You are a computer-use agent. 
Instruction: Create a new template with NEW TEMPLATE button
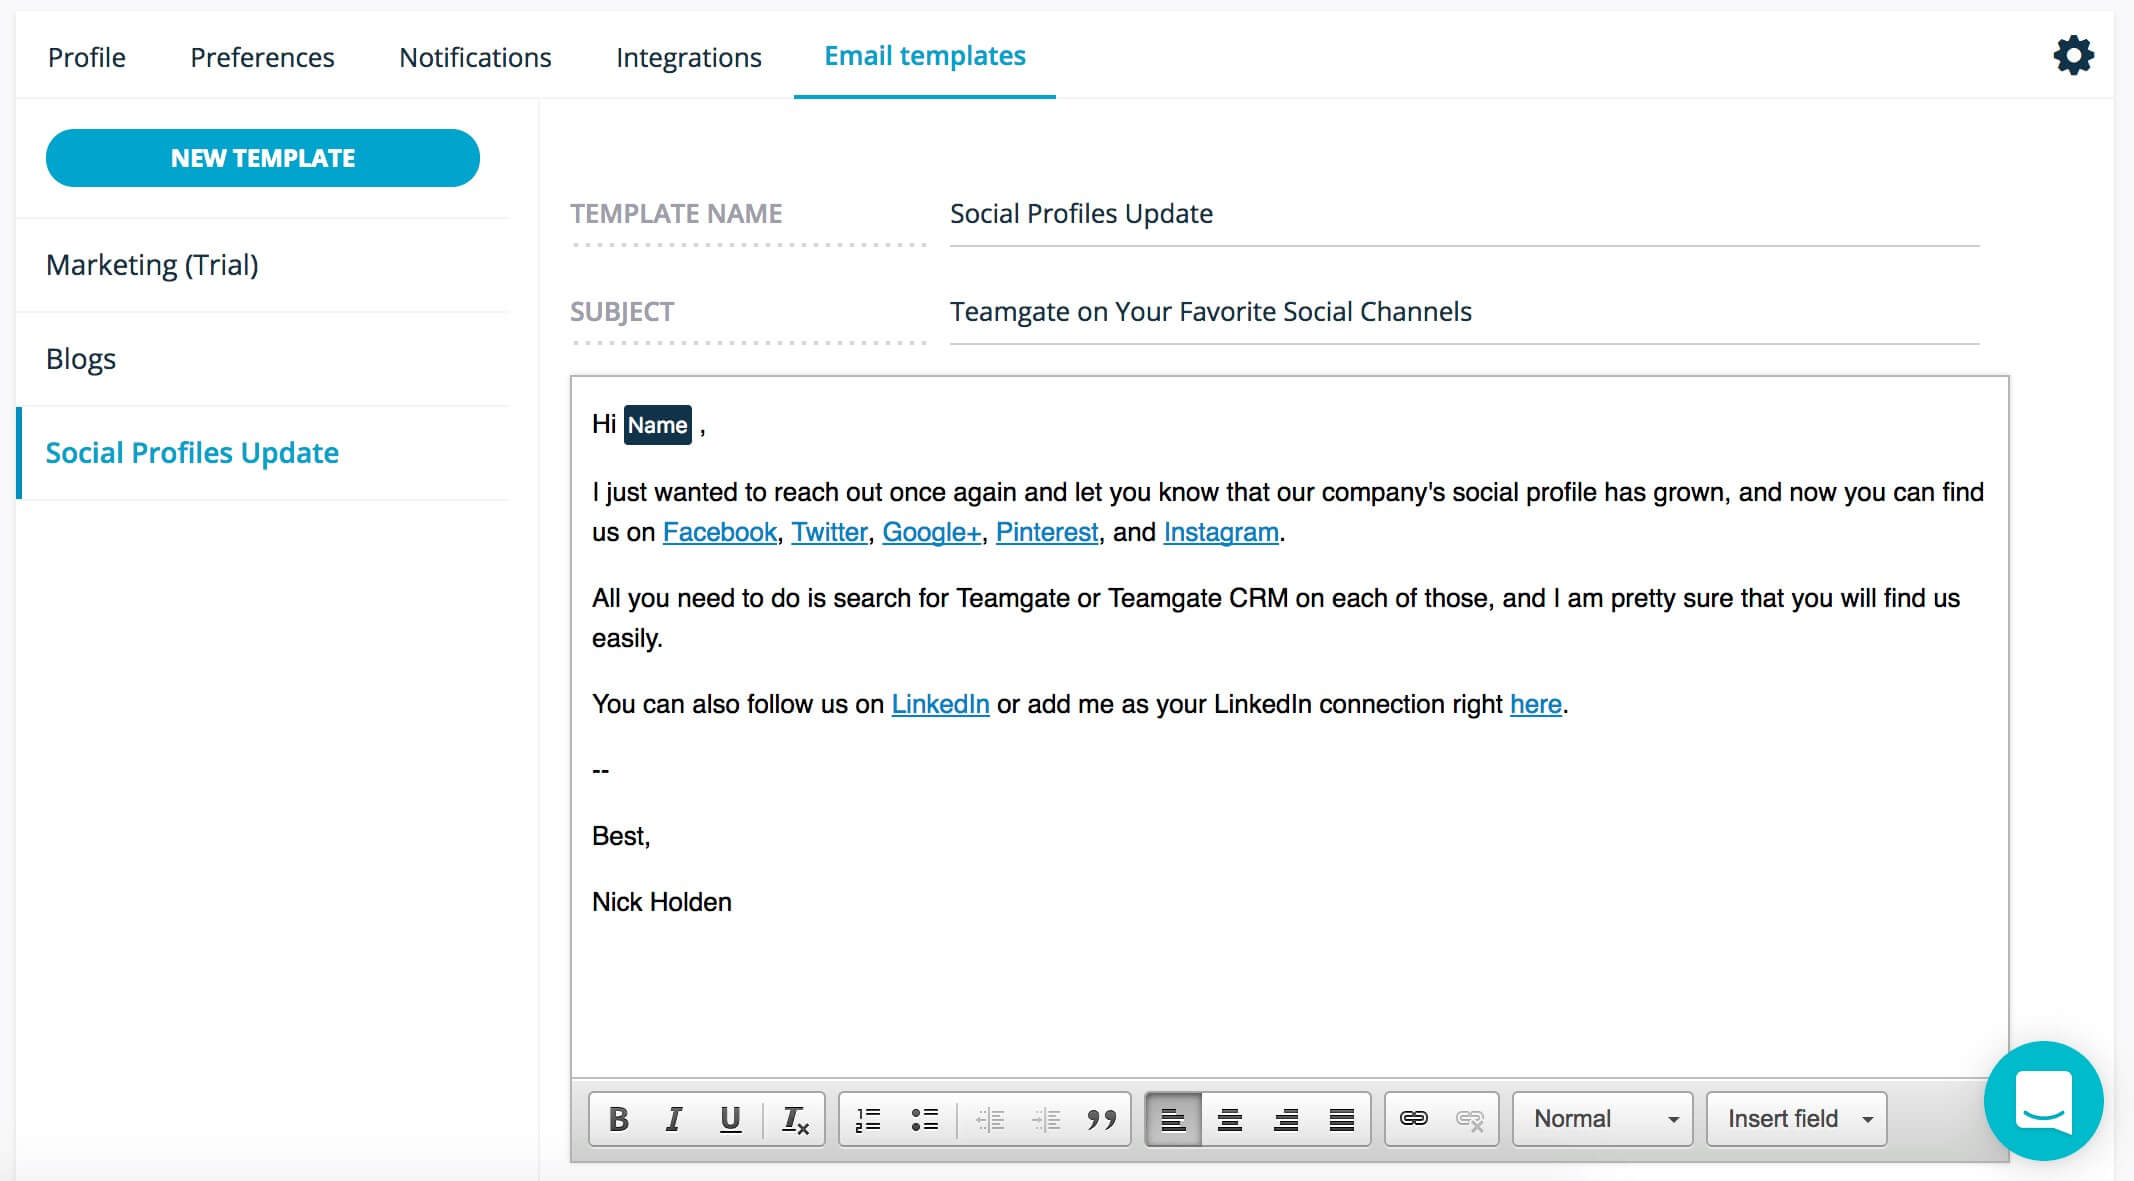[263, 158]
